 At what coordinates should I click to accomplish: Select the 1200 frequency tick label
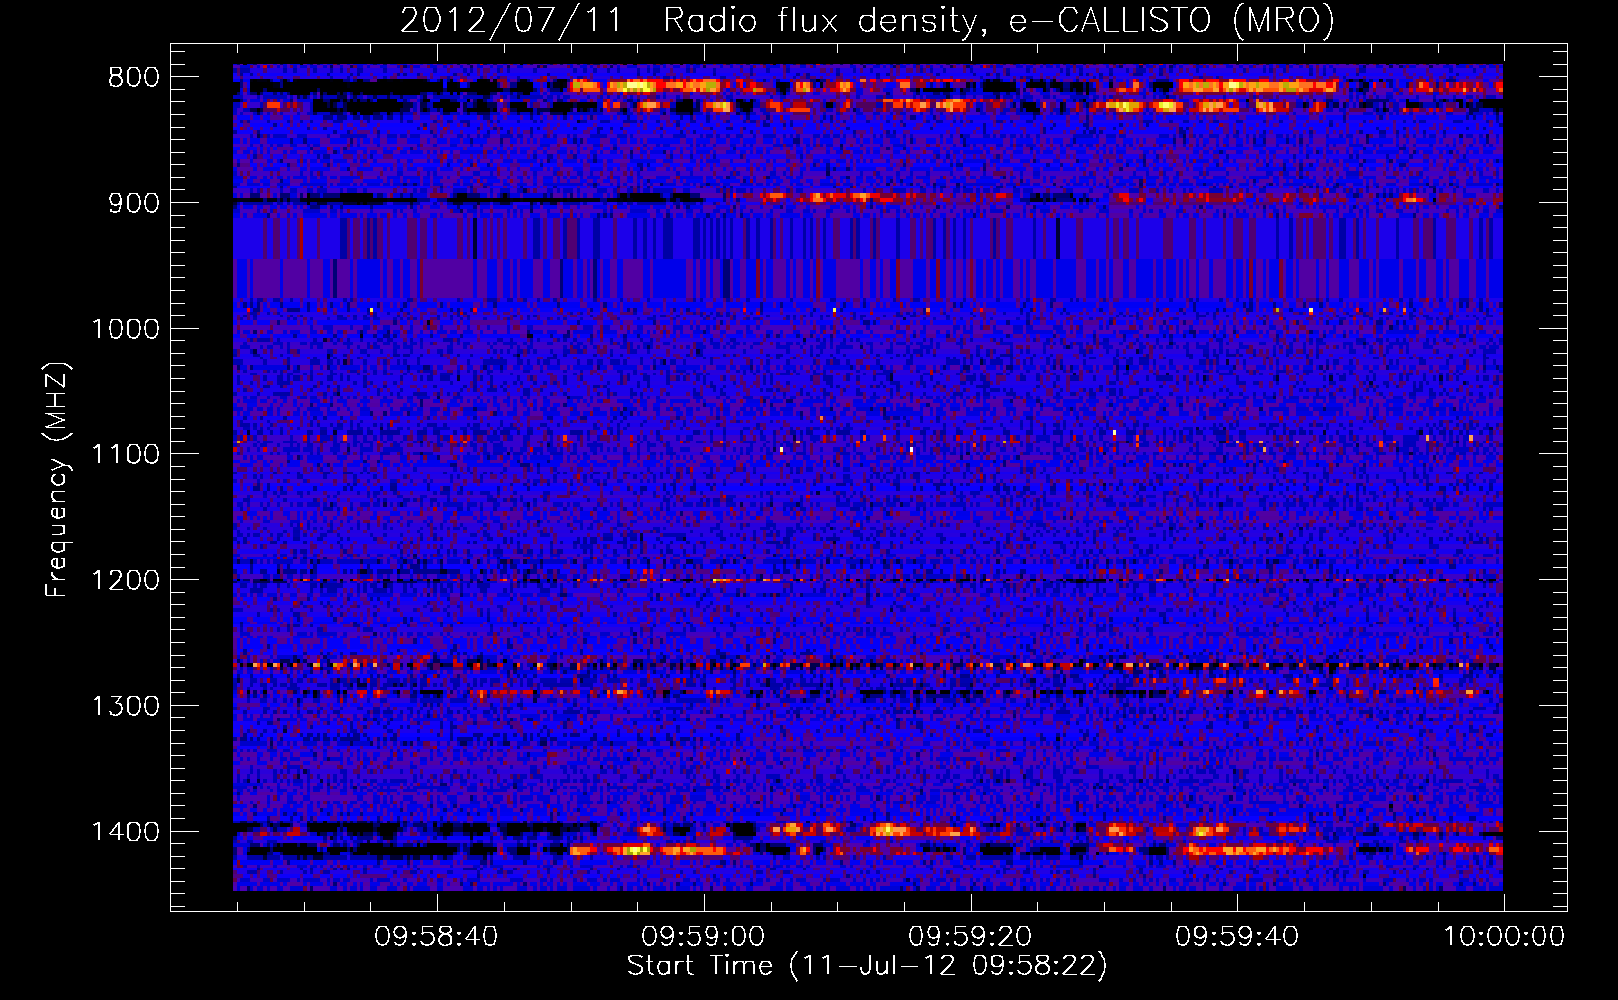(125, 581)
